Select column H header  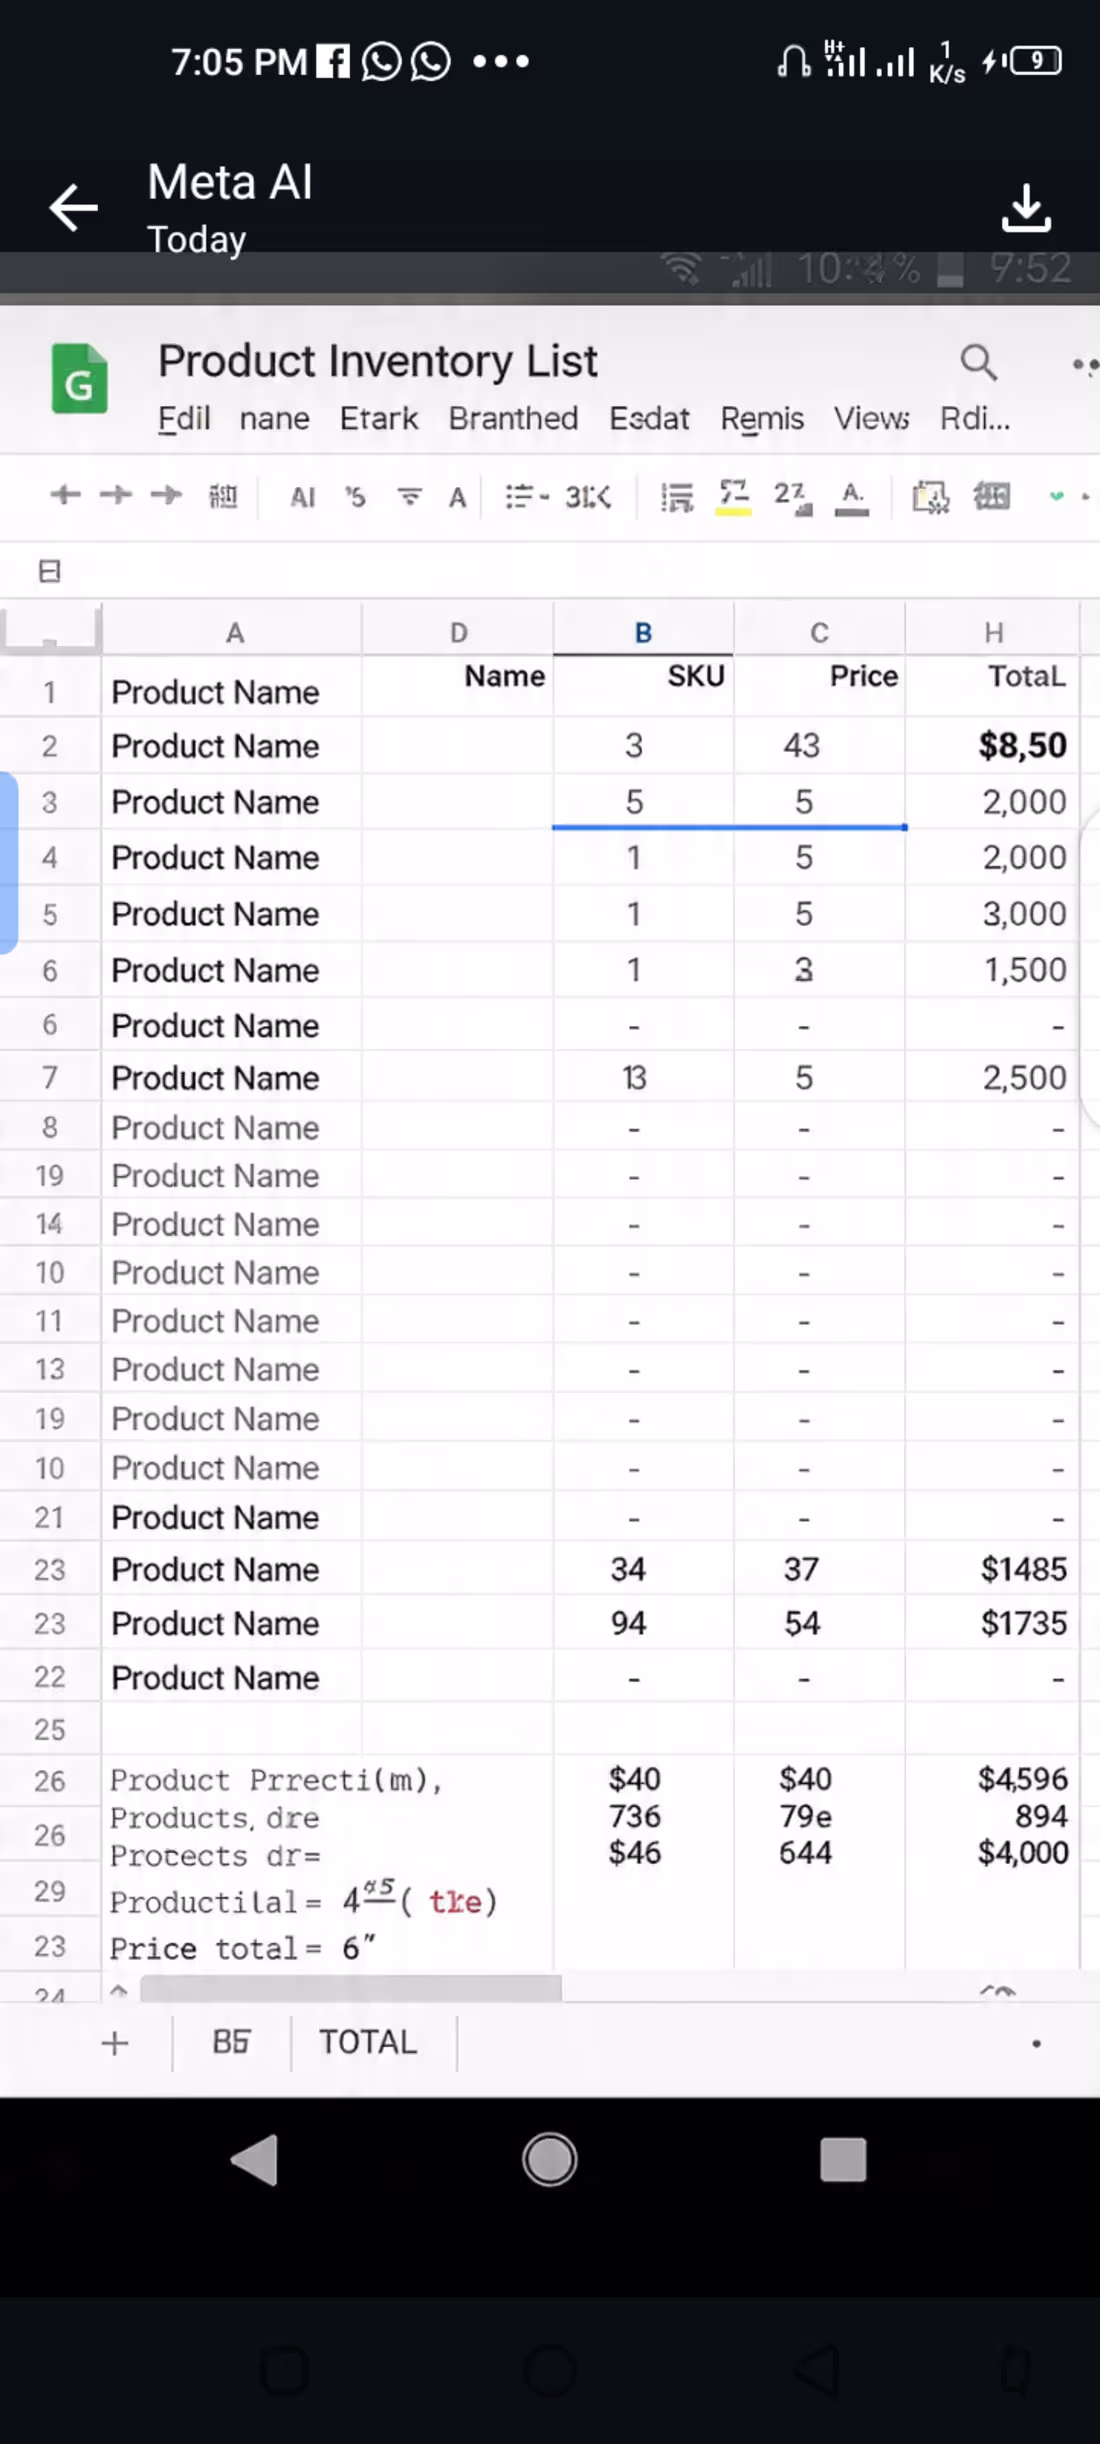993,631
